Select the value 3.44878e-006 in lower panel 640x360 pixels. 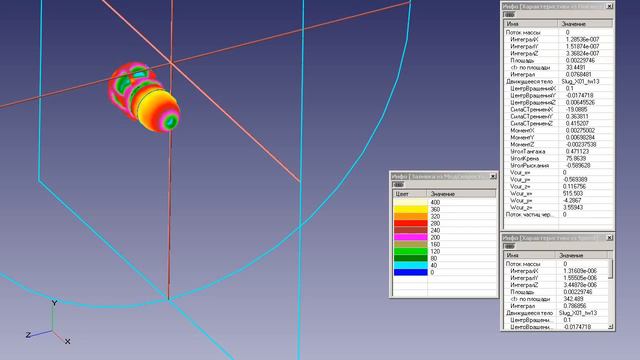tap(580, 285)
